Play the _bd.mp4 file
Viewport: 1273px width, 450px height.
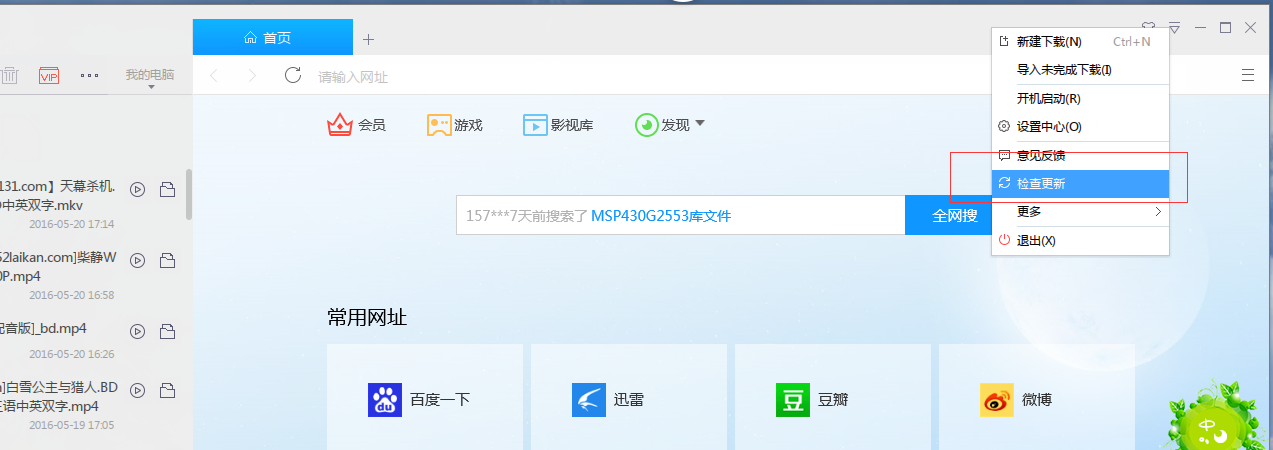click(x=138, y=330)
